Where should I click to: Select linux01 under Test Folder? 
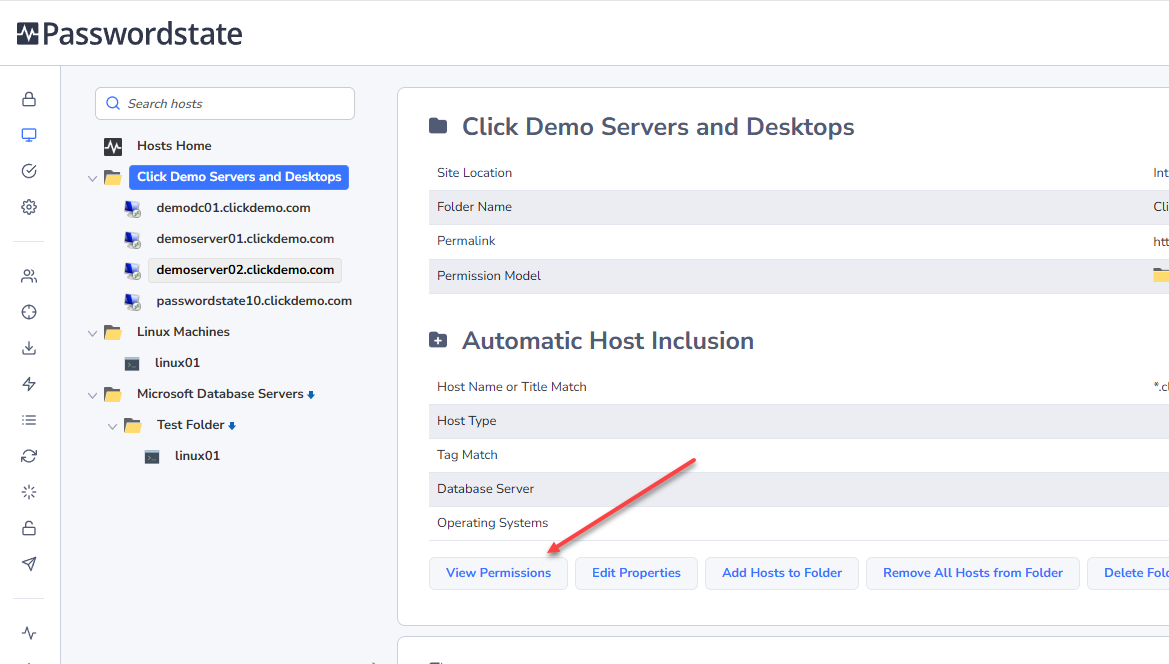198,456
